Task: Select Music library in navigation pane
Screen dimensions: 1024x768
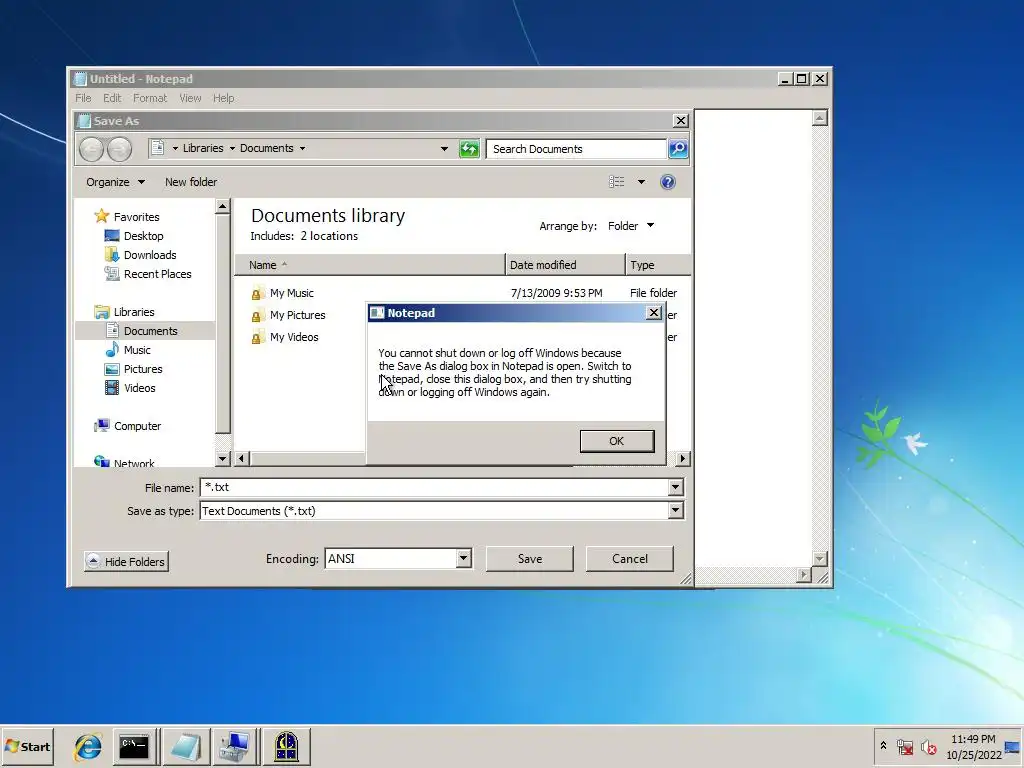Action: pyautogui.click(x=136, y=349)
